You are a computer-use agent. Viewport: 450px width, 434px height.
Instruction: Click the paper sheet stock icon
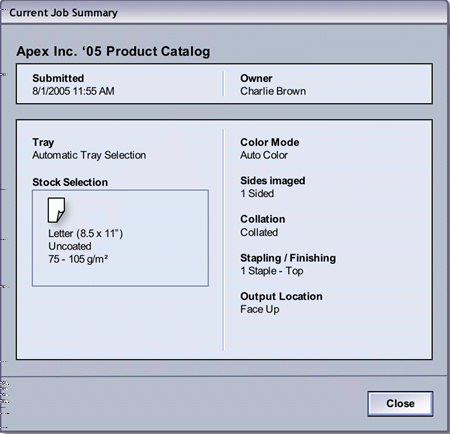(x=56, y=210)
